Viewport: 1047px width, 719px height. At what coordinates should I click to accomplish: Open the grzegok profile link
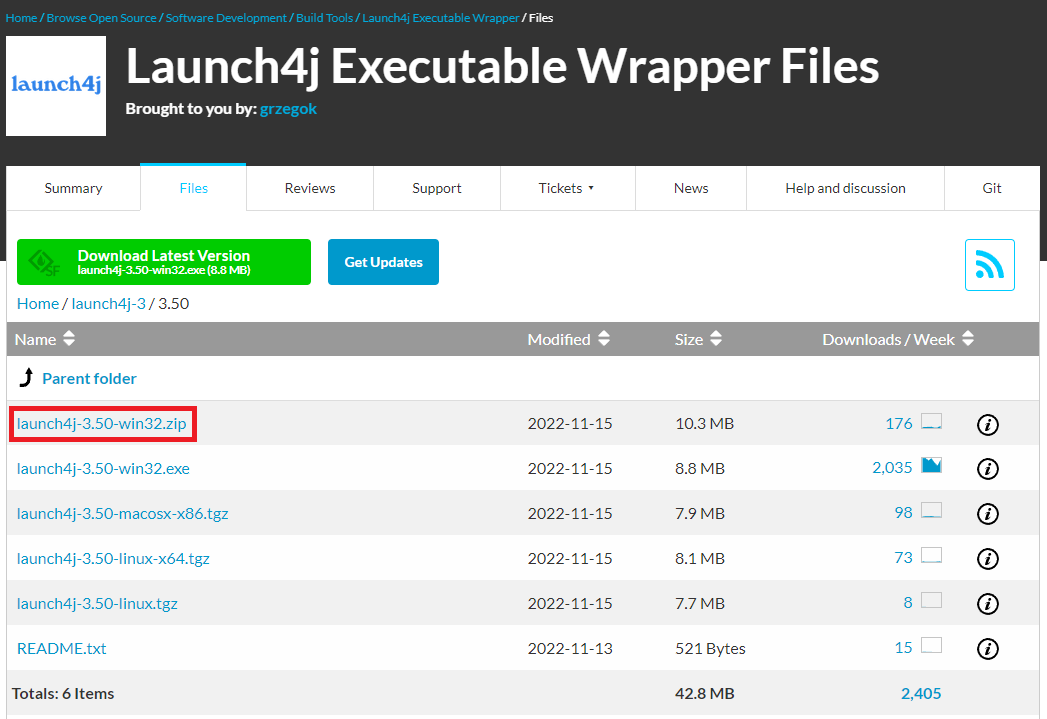pos(288,109)
